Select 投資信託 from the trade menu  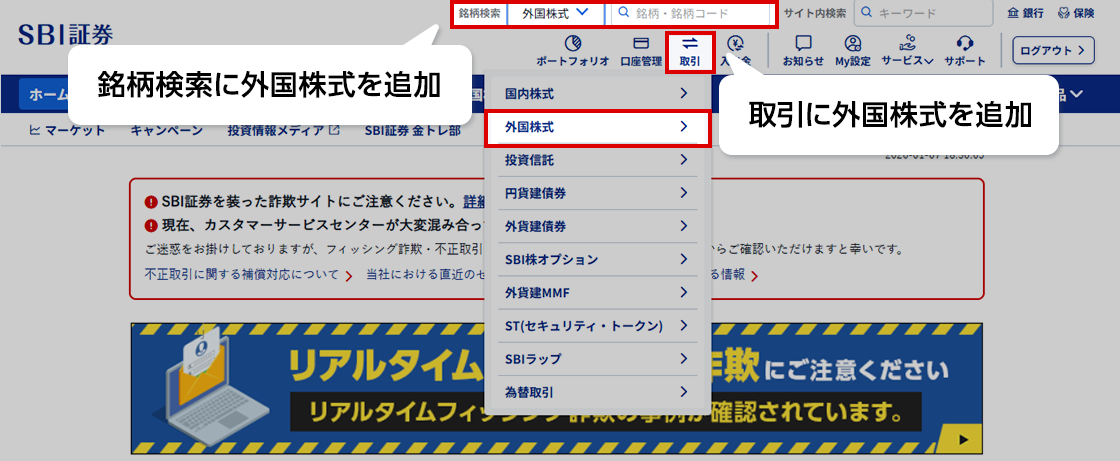(x=597, y=160)
